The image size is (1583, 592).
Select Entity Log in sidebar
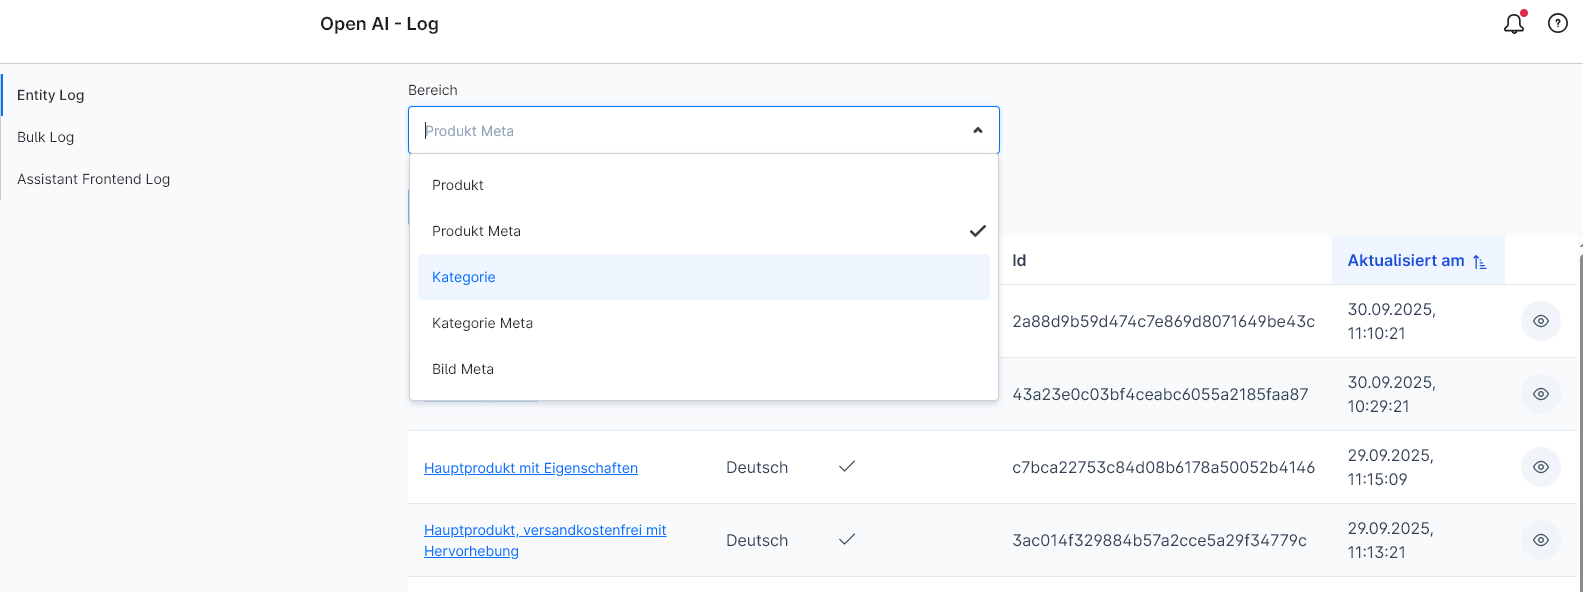pyautogui.click(x=51, y=95)
